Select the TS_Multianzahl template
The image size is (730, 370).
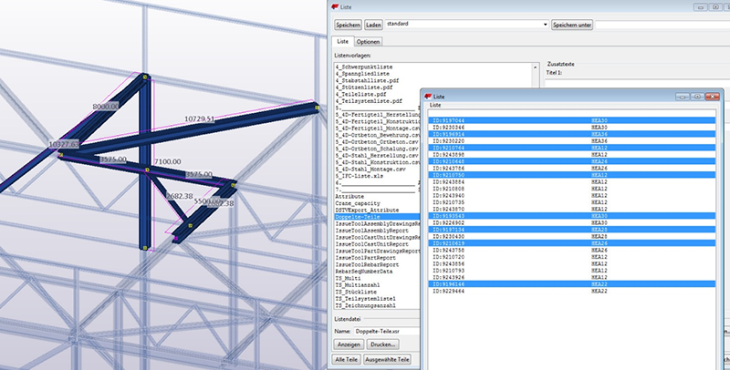[358, 285]
